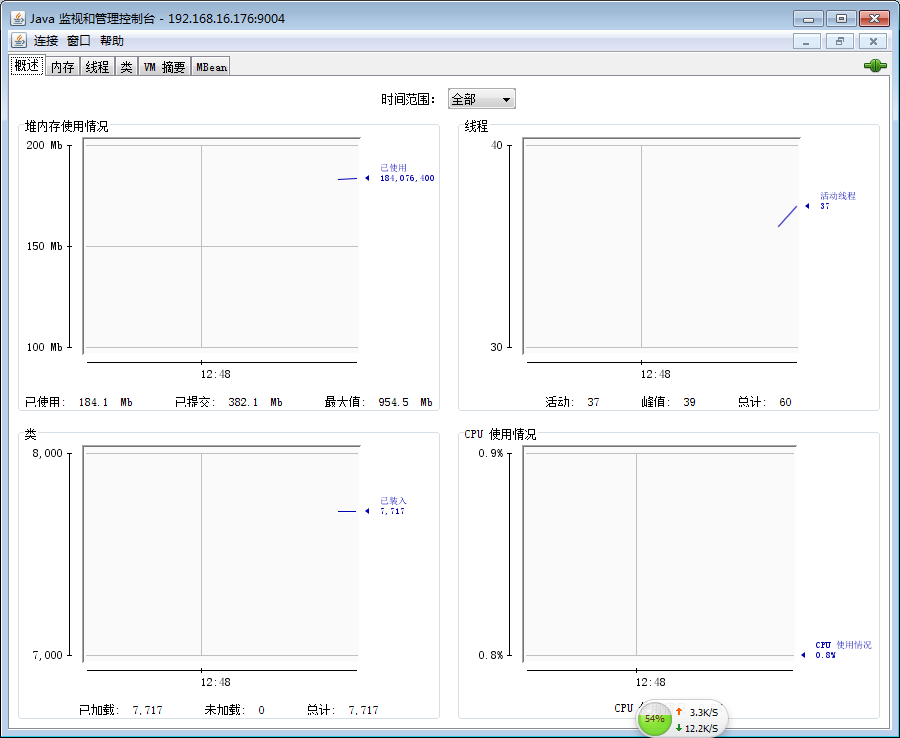The image size is (900, 738).
Task: Click the 类 chart area
Action: (222, 554)
